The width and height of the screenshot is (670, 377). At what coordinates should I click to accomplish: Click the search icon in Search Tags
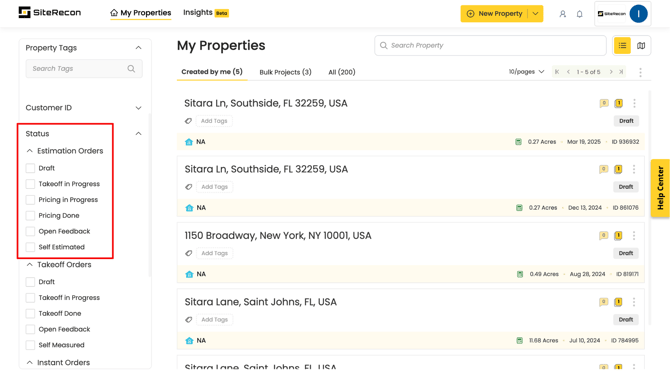[x=131, y=68]
